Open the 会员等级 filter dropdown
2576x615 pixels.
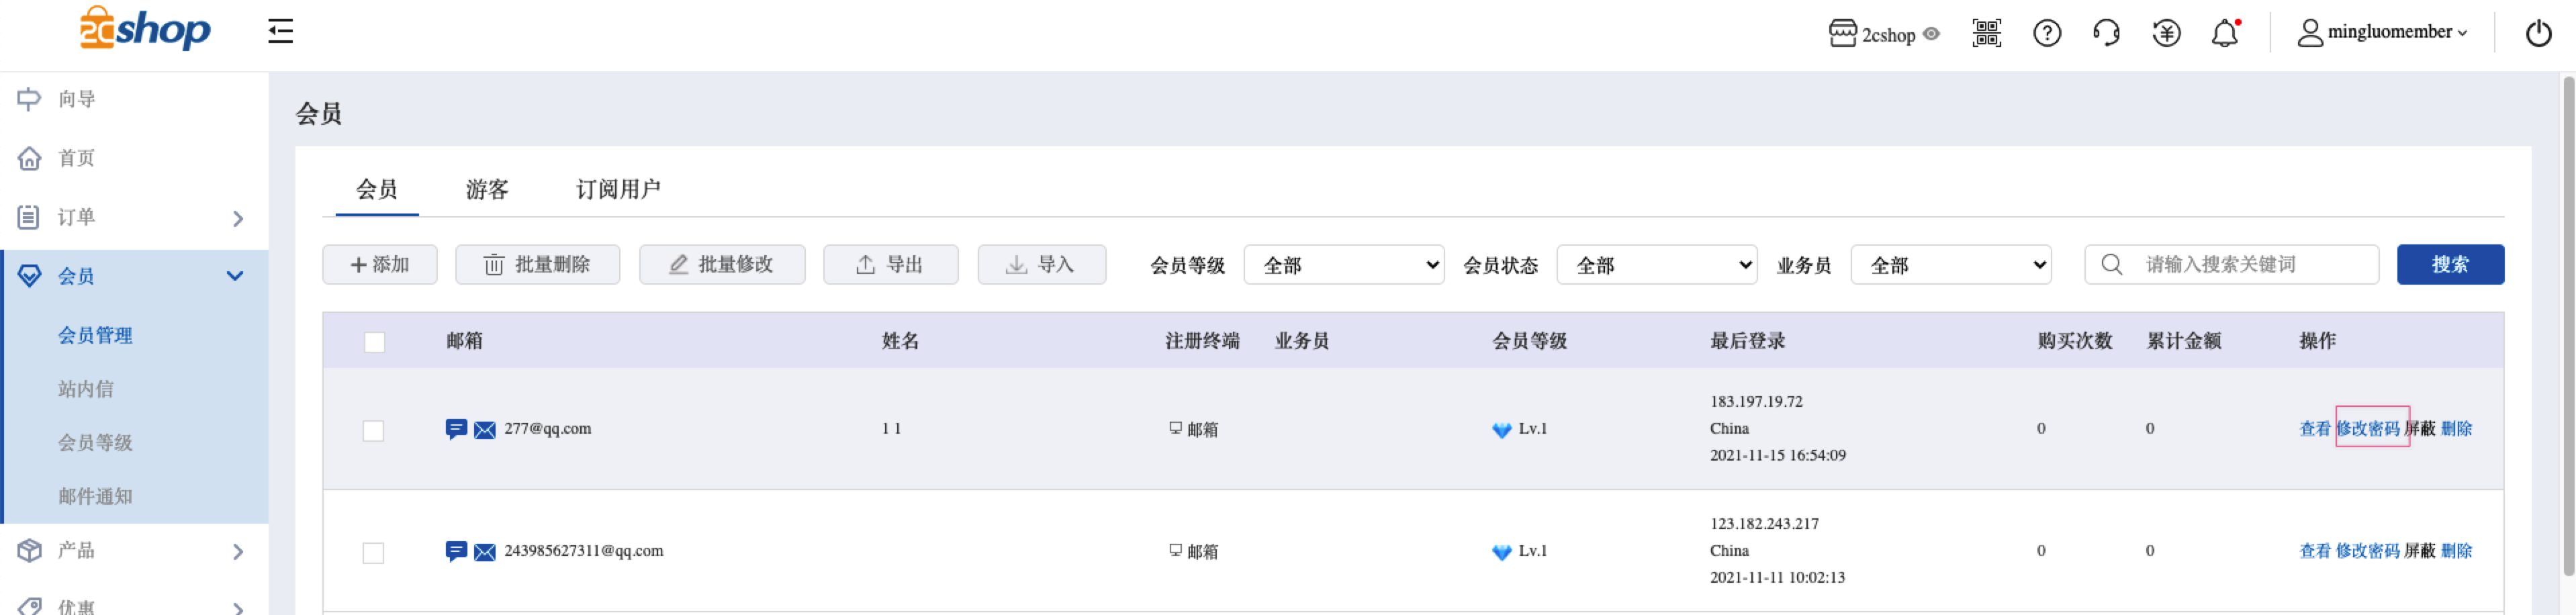pos(1343,265)
